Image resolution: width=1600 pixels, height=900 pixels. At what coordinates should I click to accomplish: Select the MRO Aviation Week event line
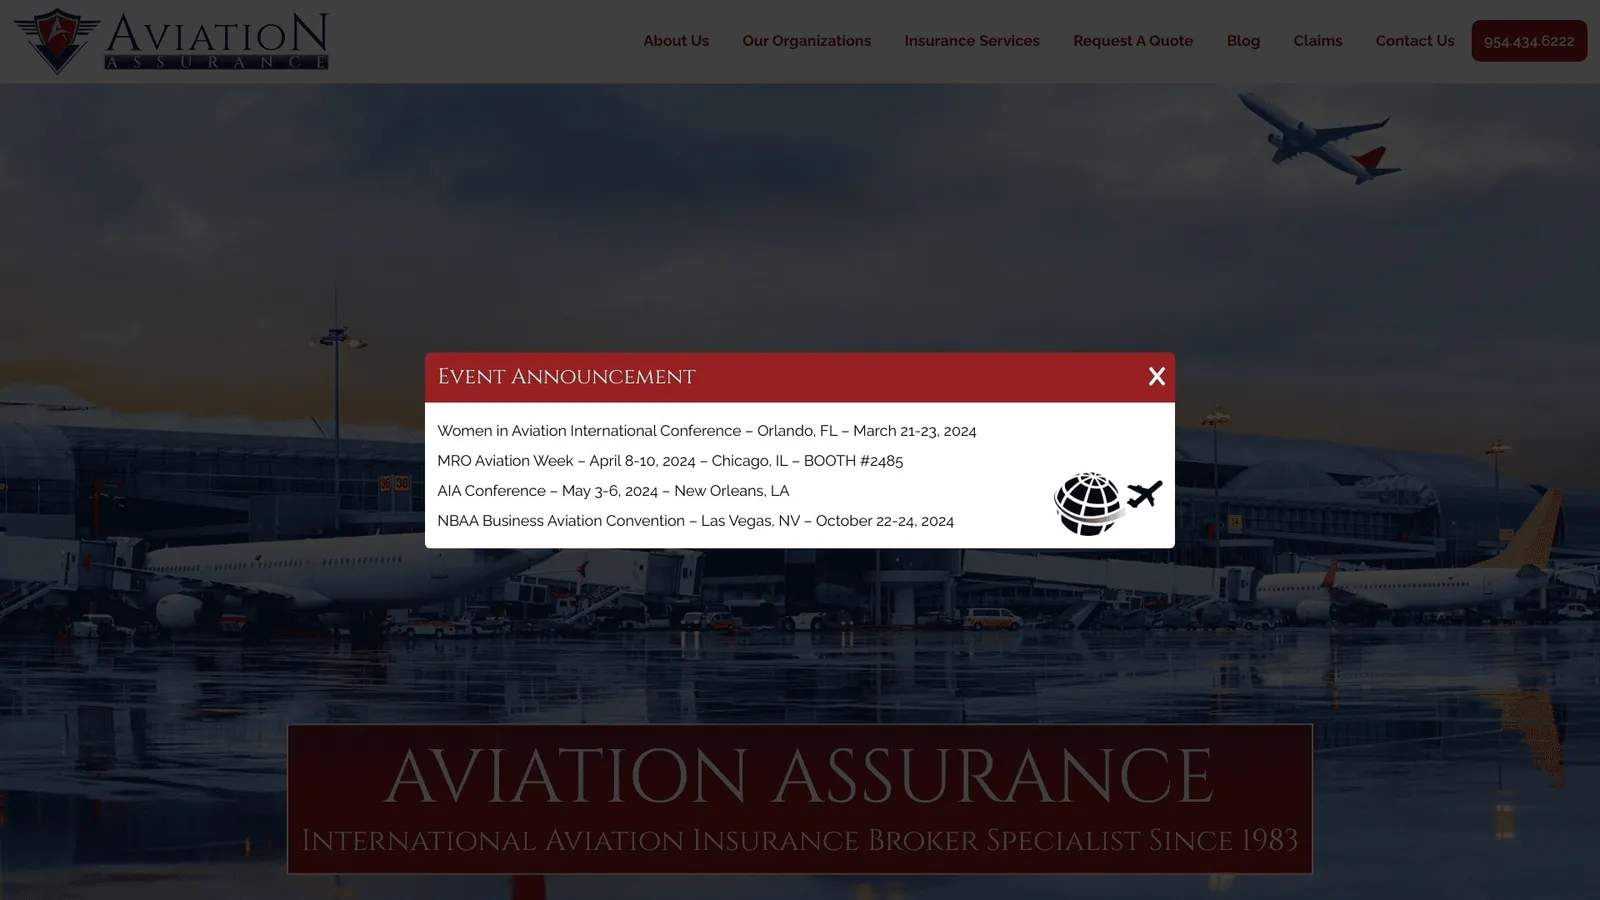[670, 461]
